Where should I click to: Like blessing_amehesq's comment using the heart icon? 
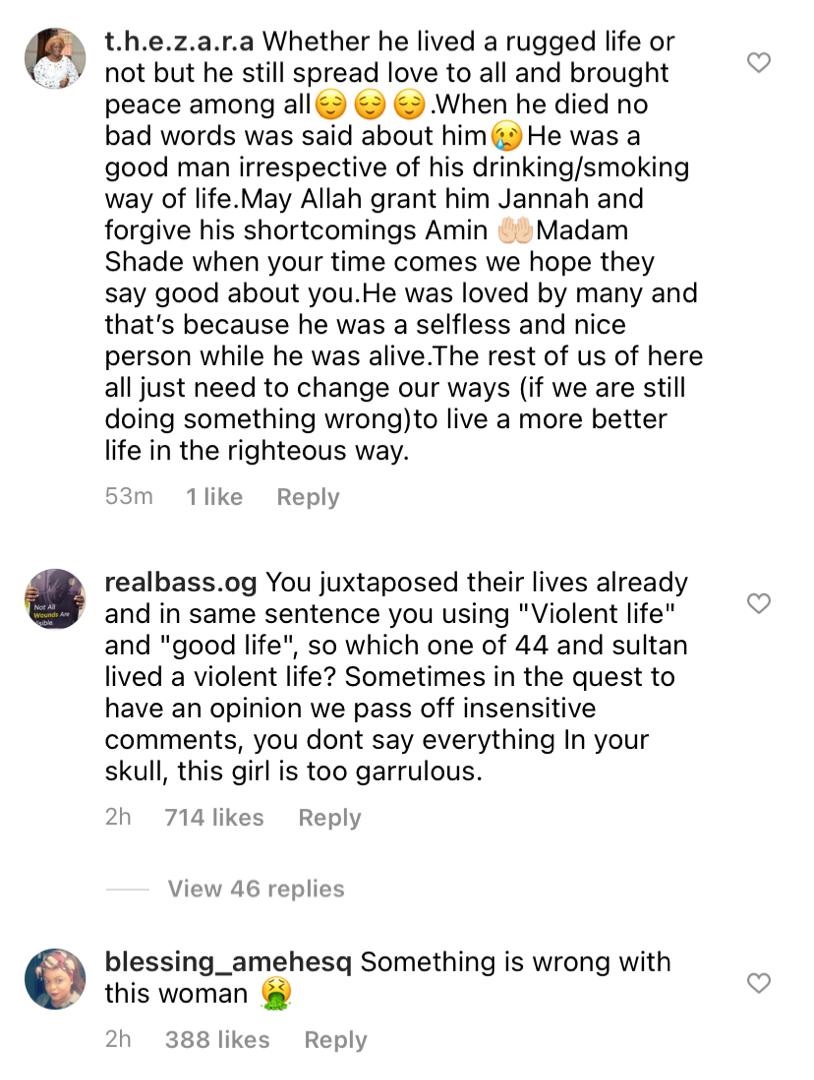click(760, 983)
